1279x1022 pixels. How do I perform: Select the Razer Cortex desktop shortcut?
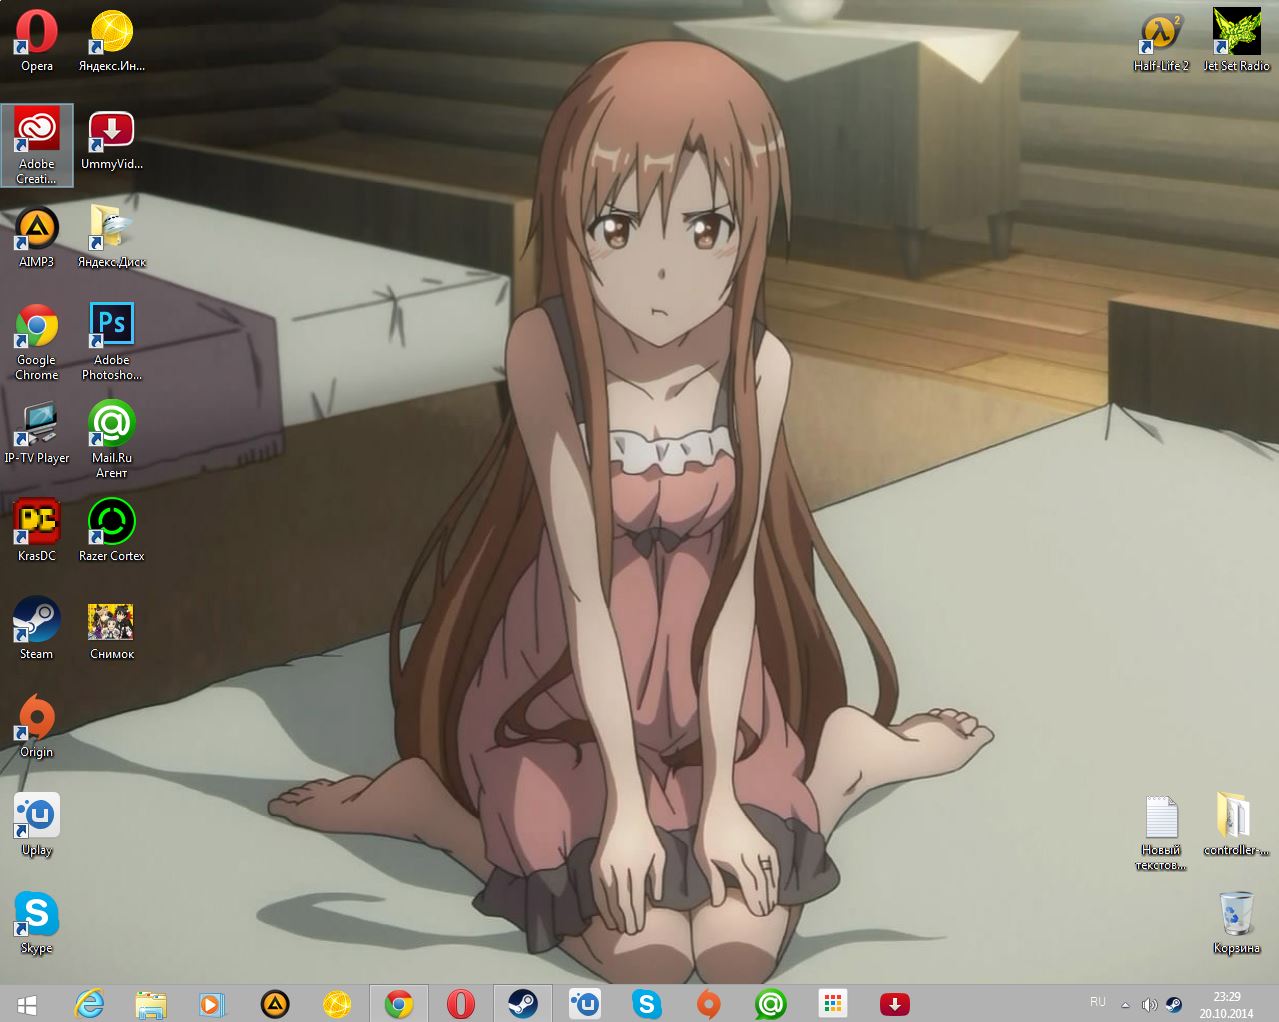coord(112,530)
